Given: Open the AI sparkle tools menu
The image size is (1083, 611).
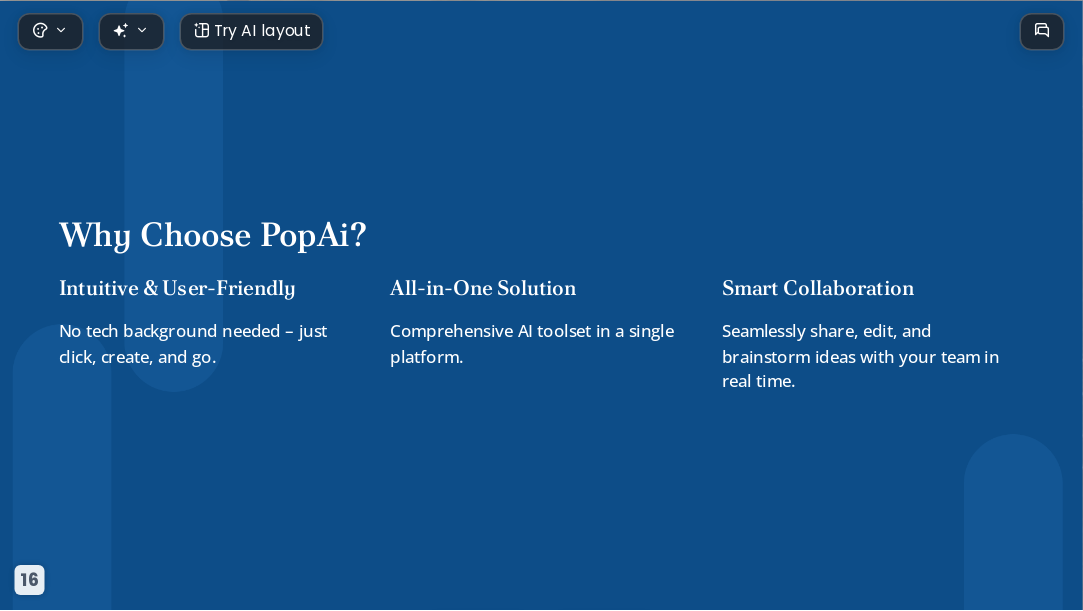Looking at the screenshot, I should click(121, 31).
